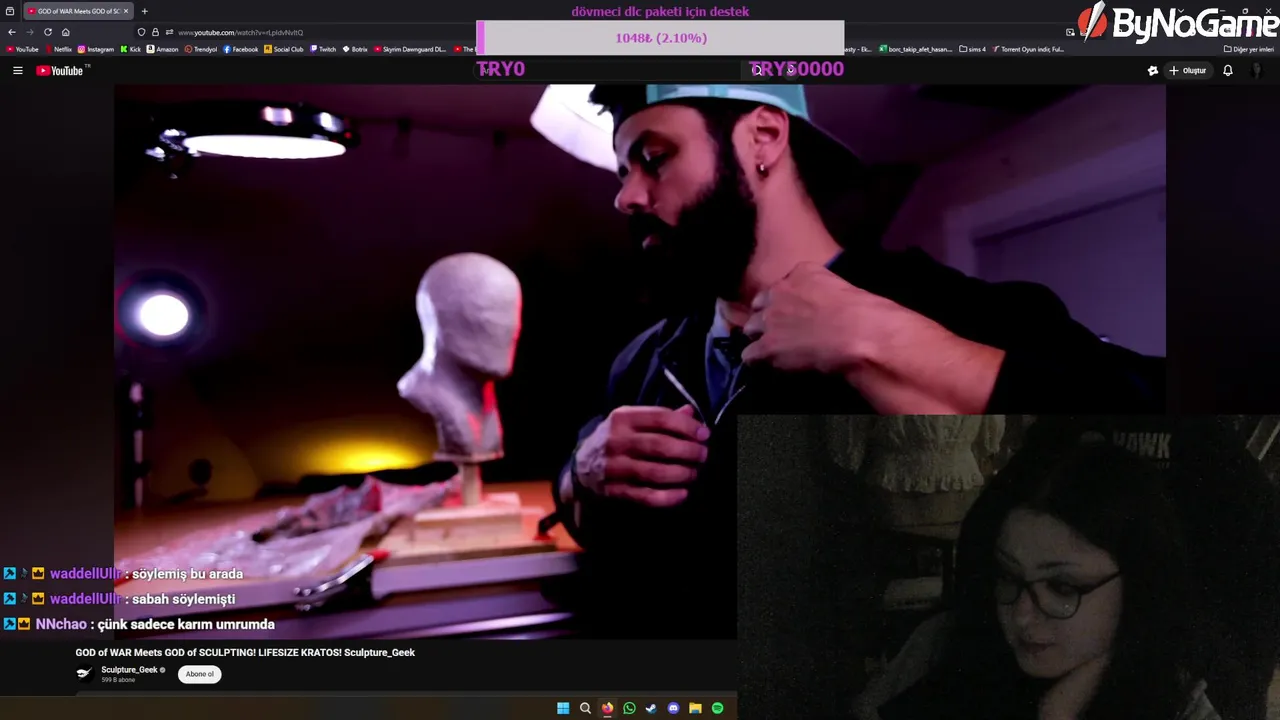Expand the Diğer yer imleri folder
This screenshot has width=1280, height=720.
pos(1249,49)
